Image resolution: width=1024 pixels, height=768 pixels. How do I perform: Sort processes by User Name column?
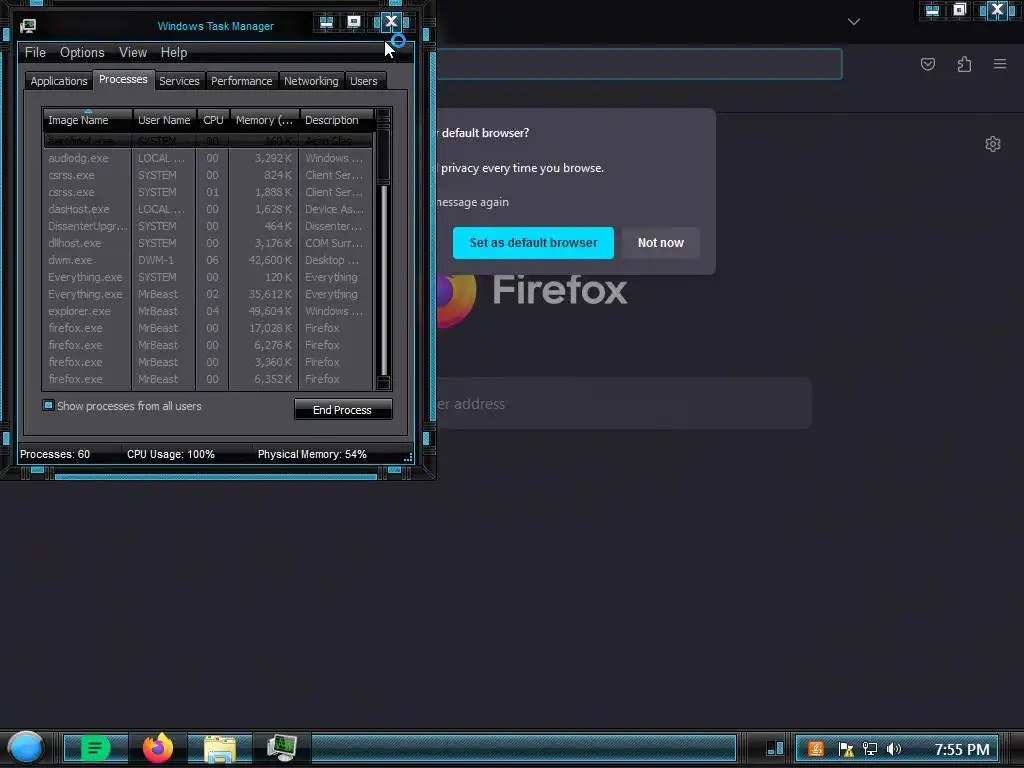pos(165,120)
